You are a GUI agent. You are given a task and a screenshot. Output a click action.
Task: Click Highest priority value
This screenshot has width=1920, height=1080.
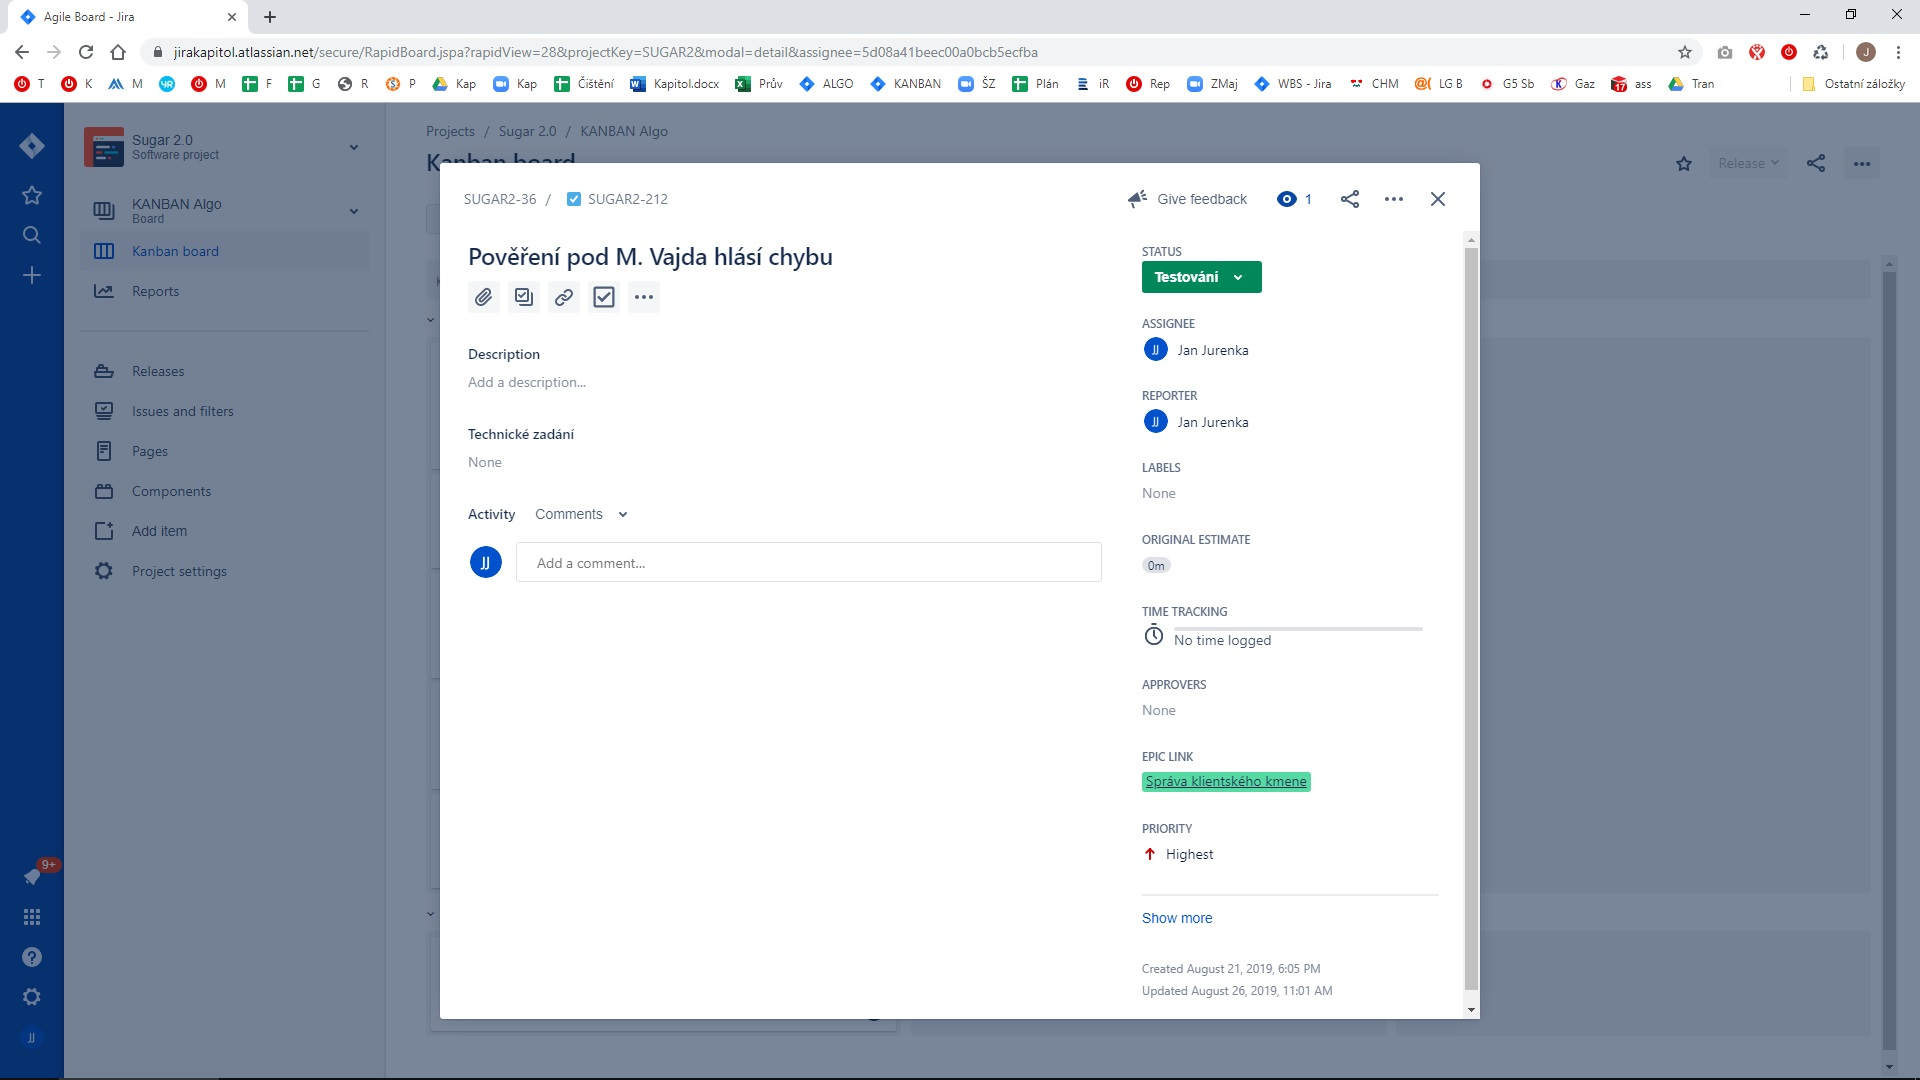(1178, 854)
